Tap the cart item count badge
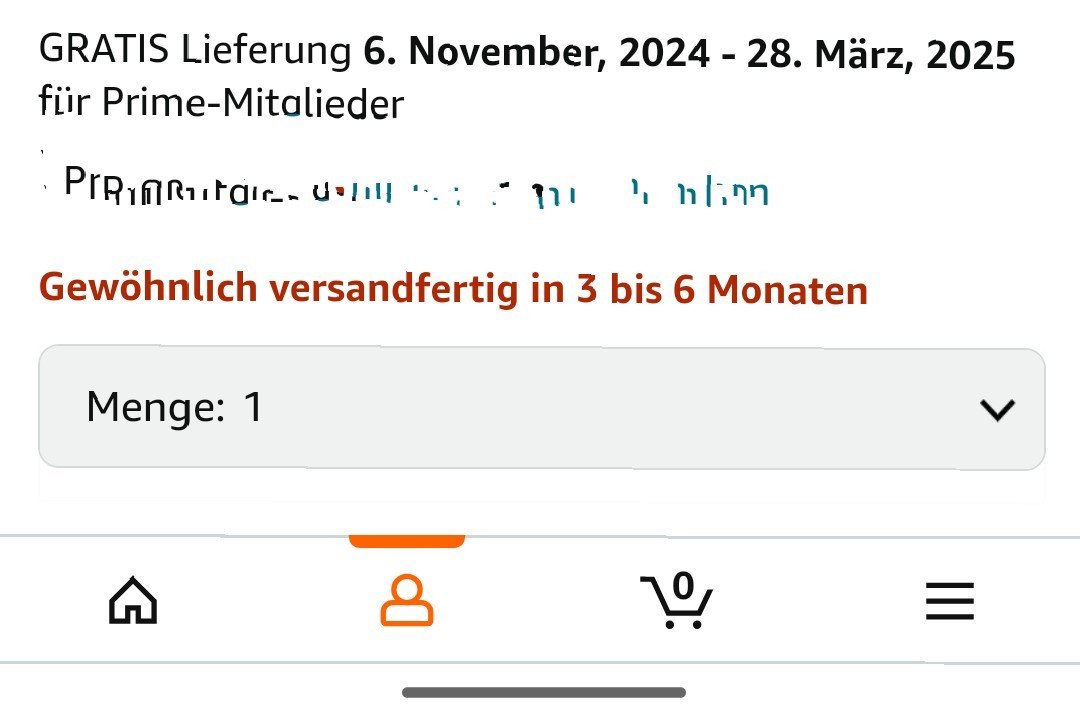Screen dimensions: 1080x723 point(683,585)
